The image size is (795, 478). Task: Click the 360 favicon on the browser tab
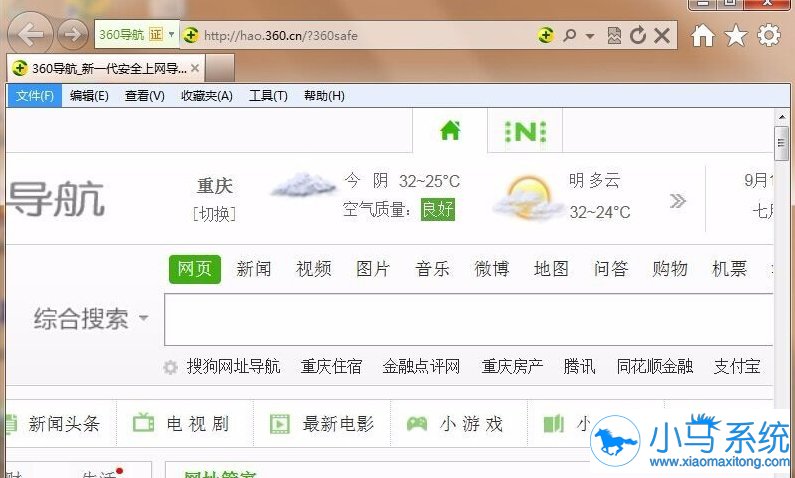(x=19, y=68)
